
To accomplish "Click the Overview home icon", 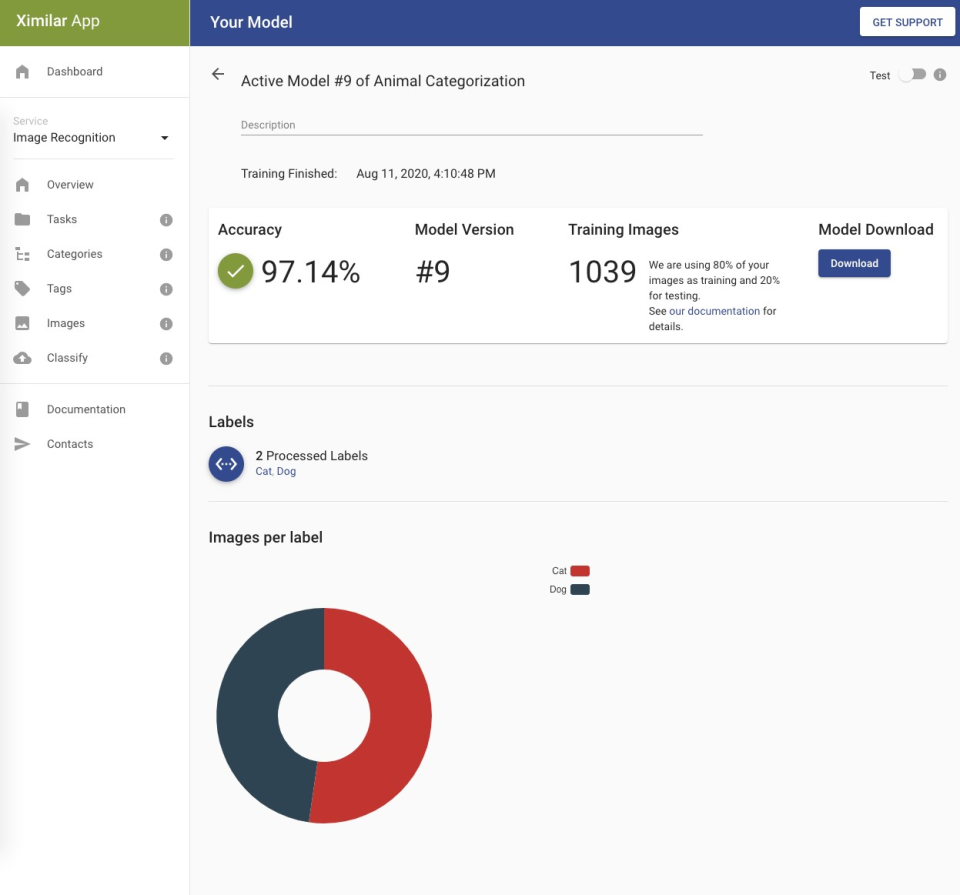I will [x=22, y=185].
